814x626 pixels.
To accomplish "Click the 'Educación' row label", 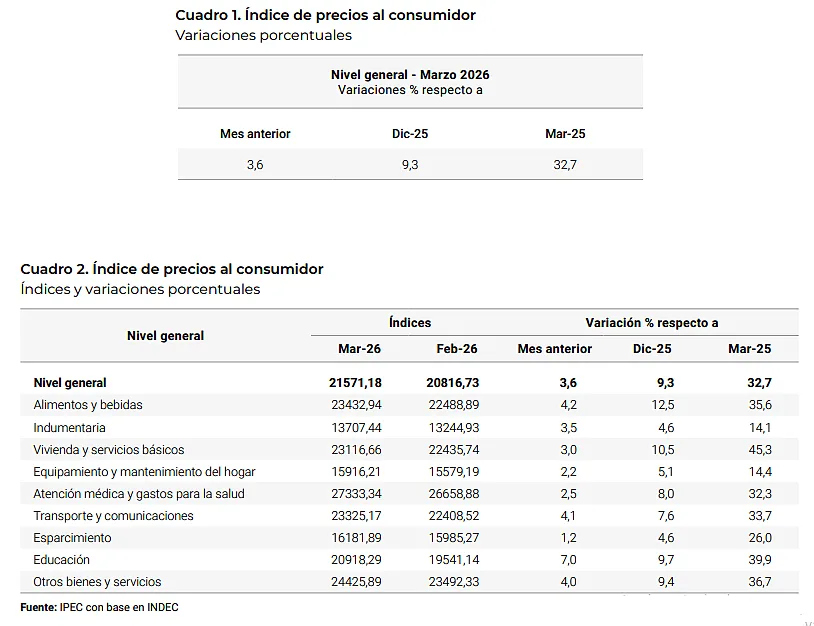I will click(x=61, y=560).
